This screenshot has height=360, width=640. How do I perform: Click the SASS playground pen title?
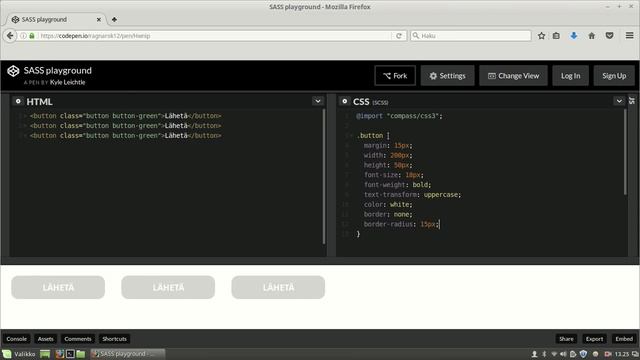click(58, 70)
